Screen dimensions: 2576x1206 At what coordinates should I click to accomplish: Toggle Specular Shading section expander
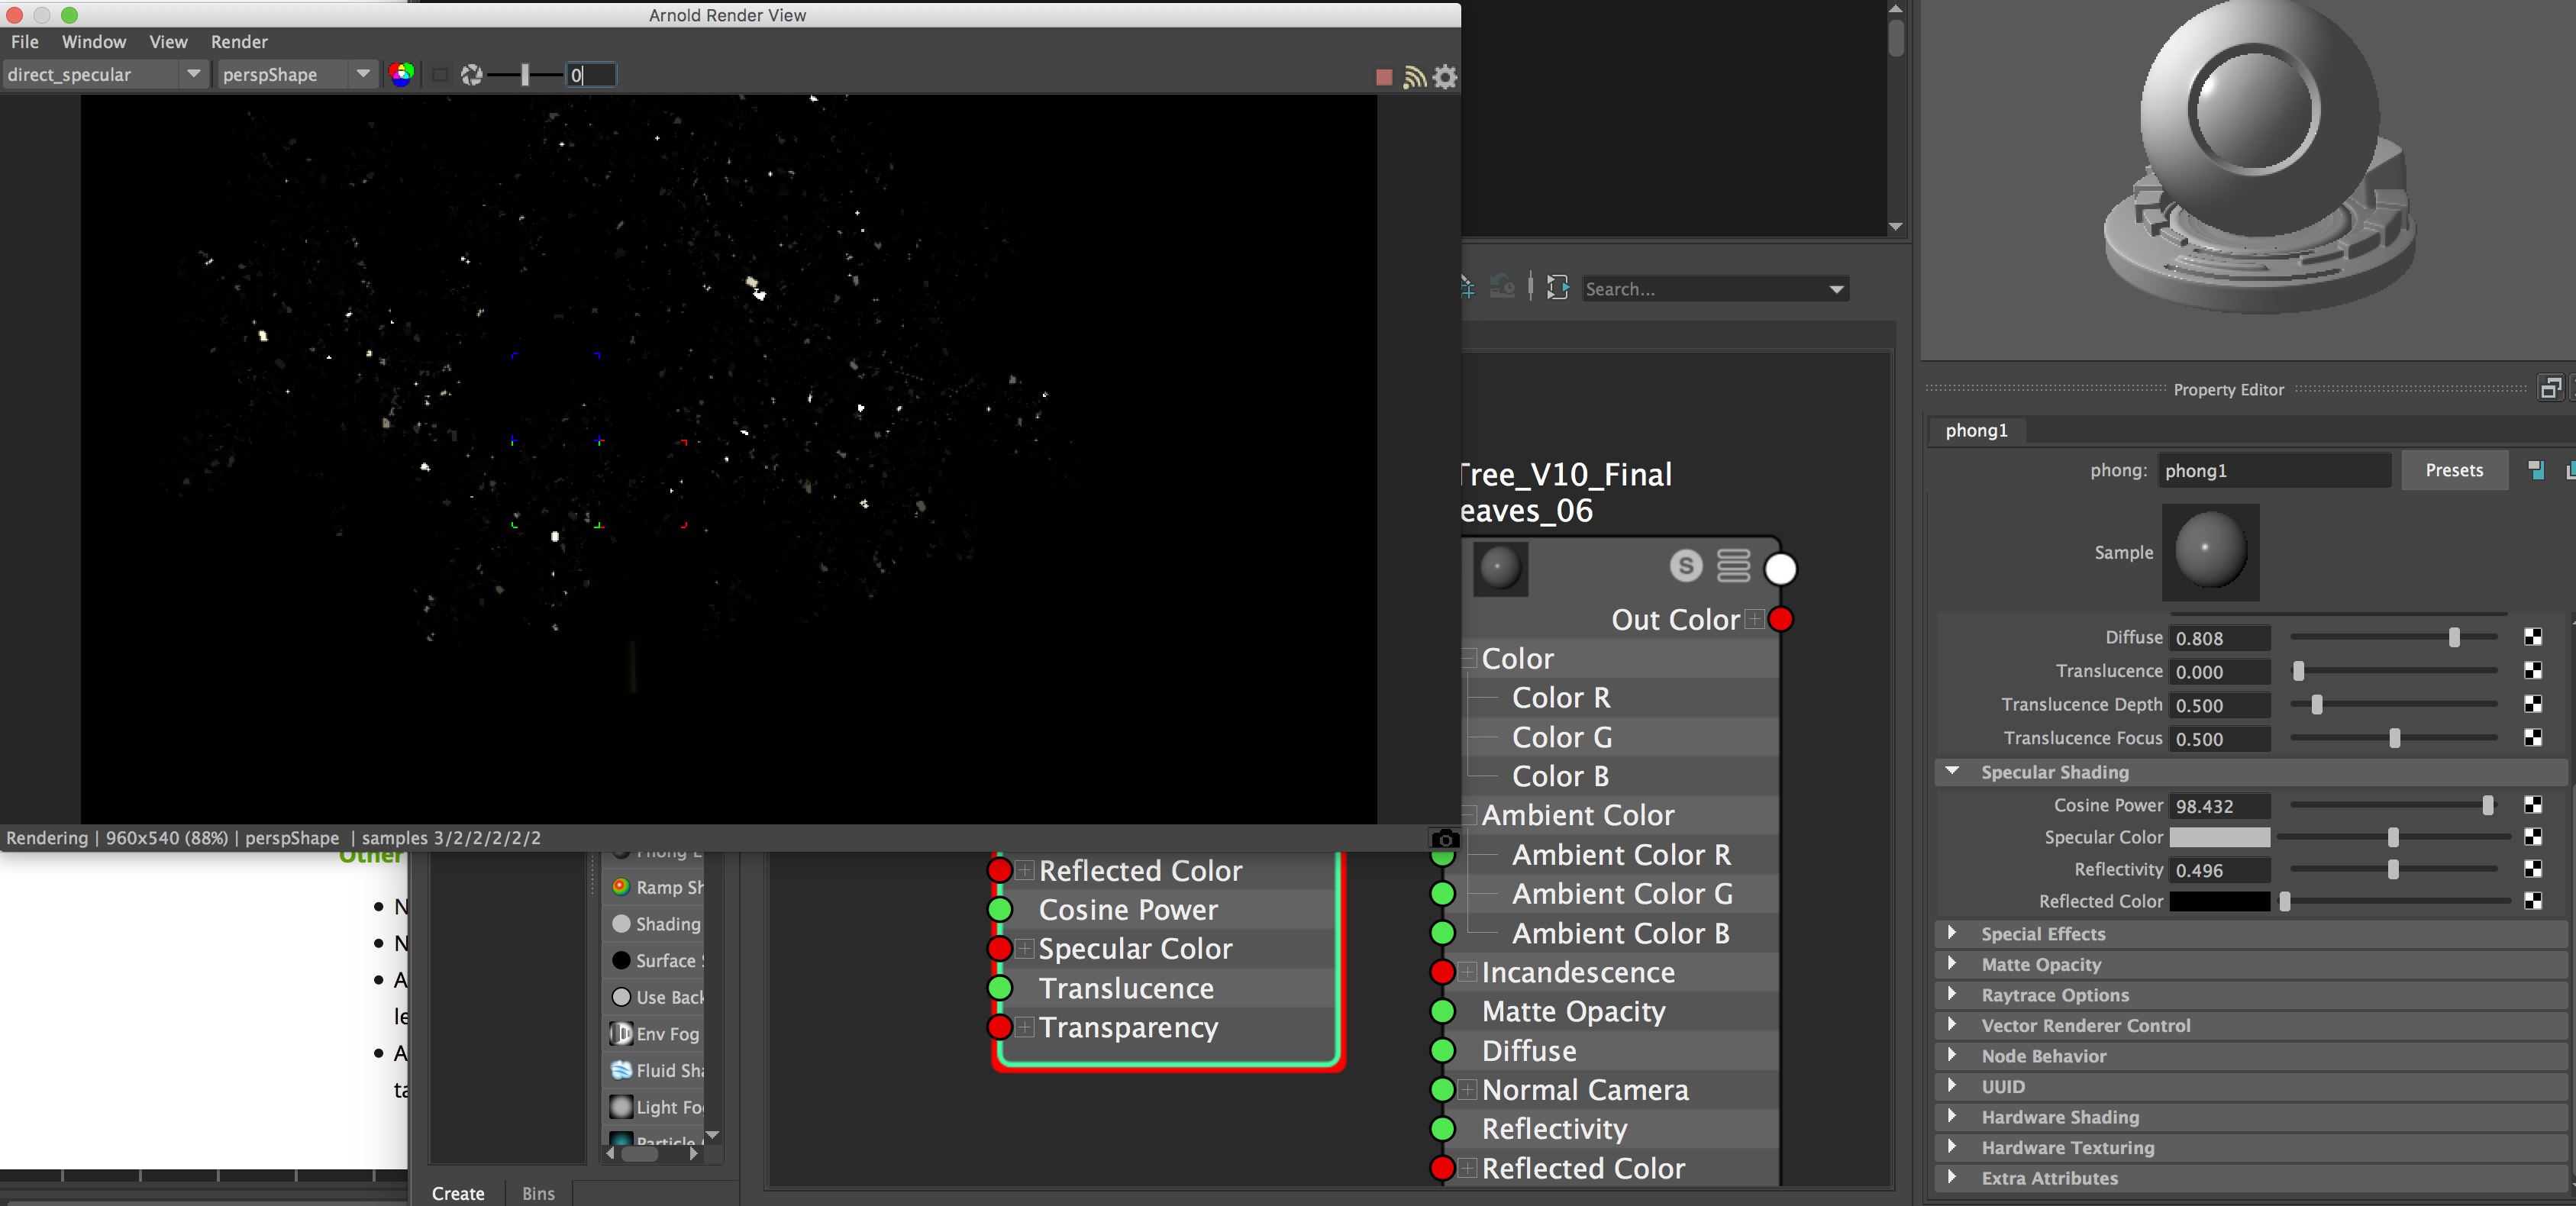[x=1958, y=771]
